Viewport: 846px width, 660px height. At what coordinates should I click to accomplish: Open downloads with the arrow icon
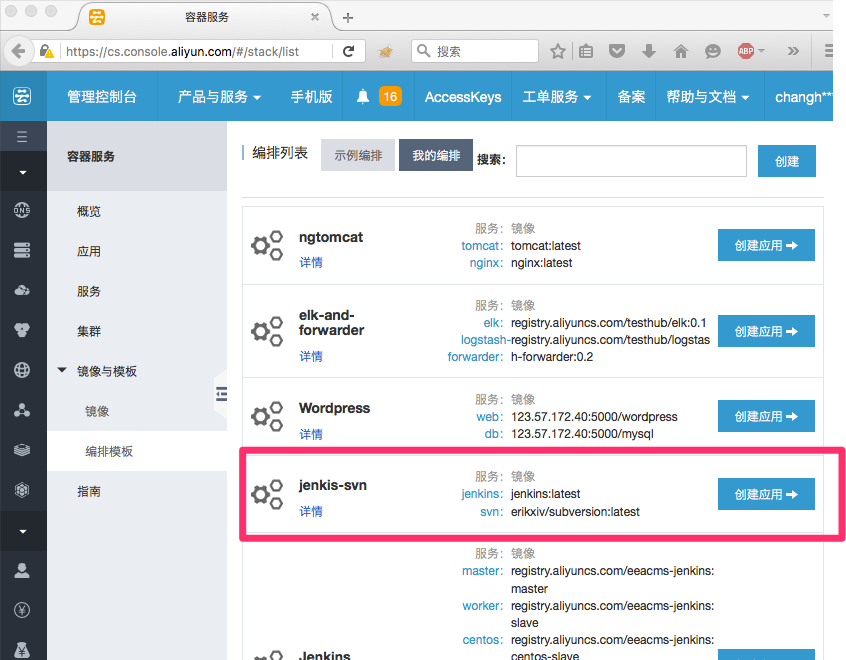649,51
